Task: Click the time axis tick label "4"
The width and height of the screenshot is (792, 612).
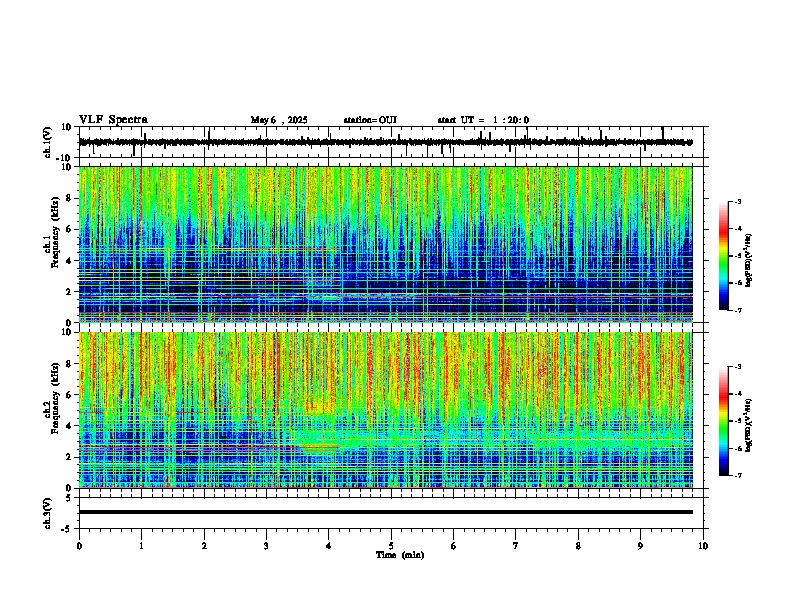Action: [329, 546]
